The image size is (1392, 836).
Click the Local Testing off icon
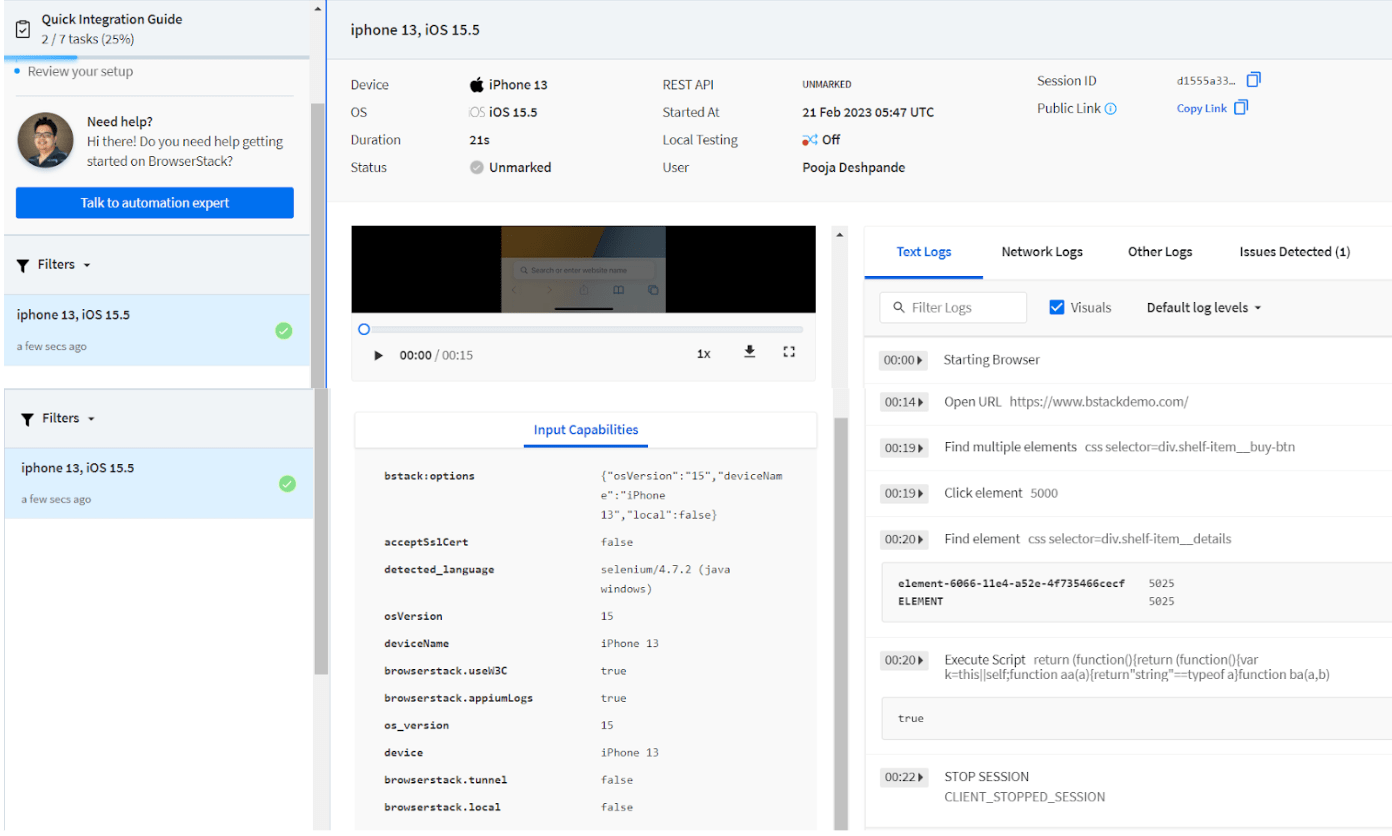(810, 140)
